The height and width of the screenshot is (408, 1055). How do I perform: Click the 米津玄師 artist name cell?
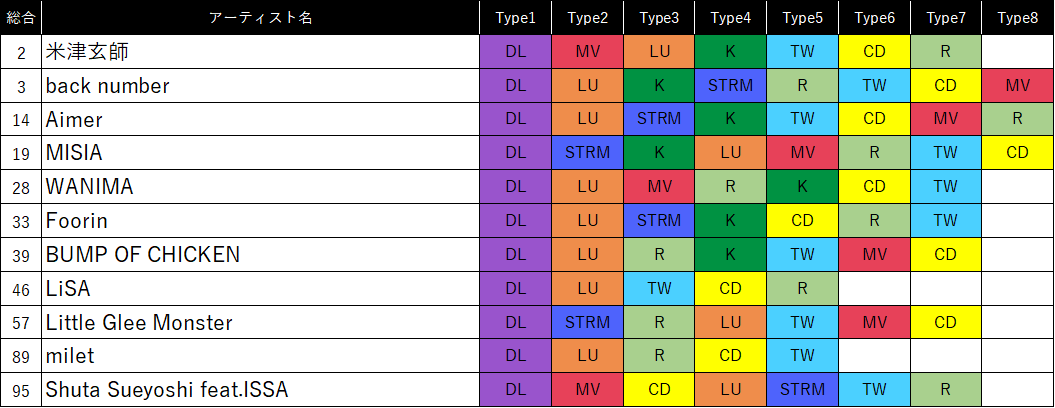click(x=260, y=52)
